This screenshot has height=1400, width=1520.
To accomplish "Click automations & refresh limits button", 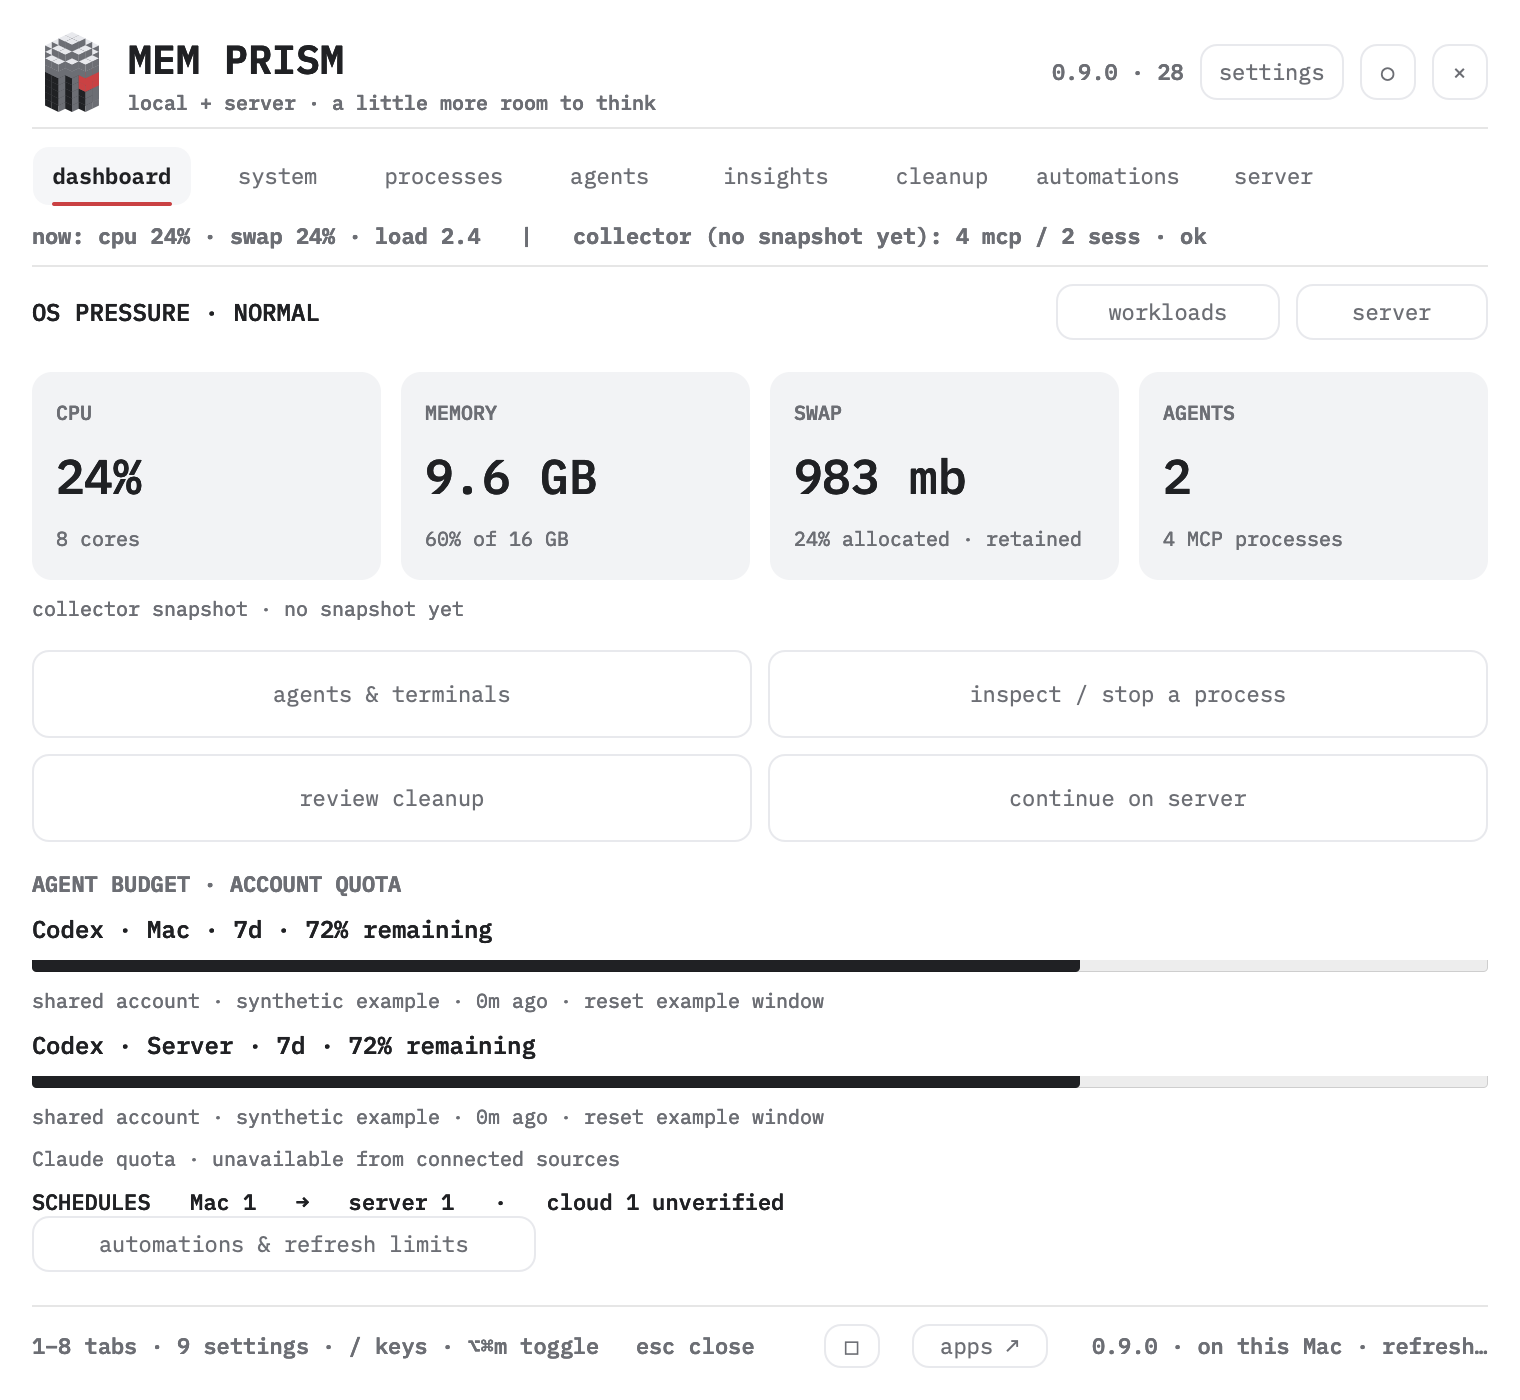I will click(x=284, y=1244).
